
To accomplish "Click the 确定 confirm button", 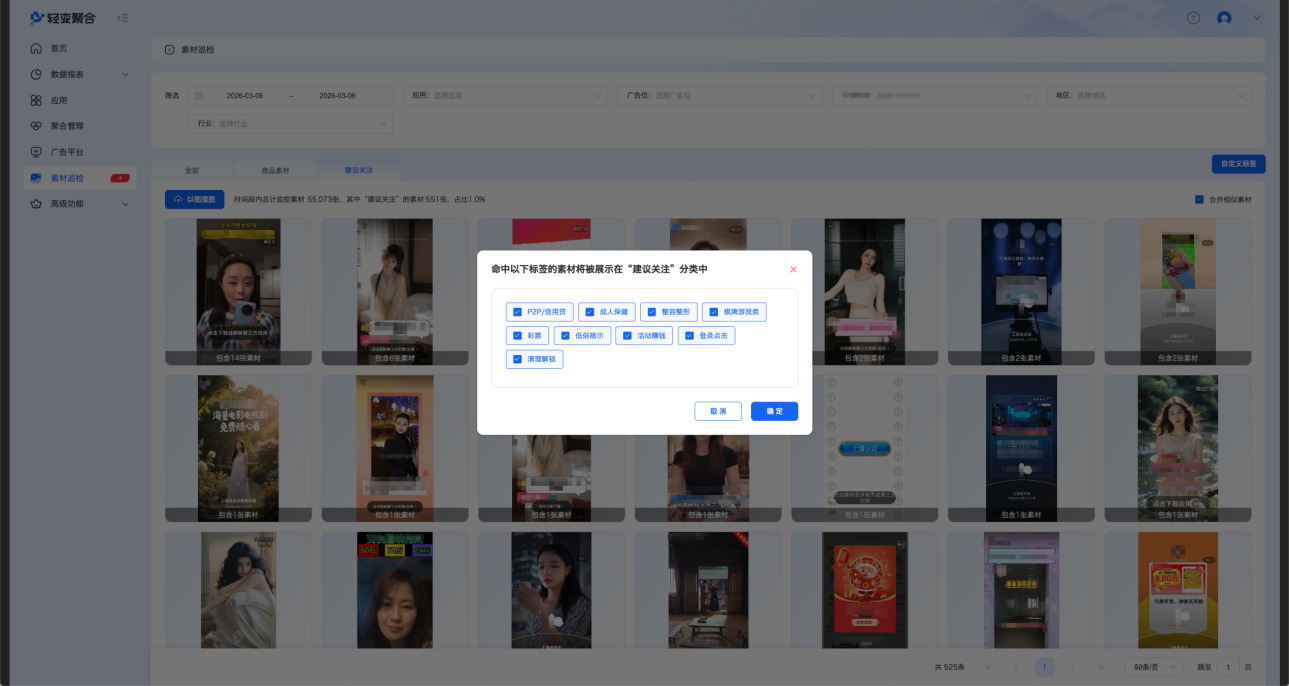I will pos(774,411).
